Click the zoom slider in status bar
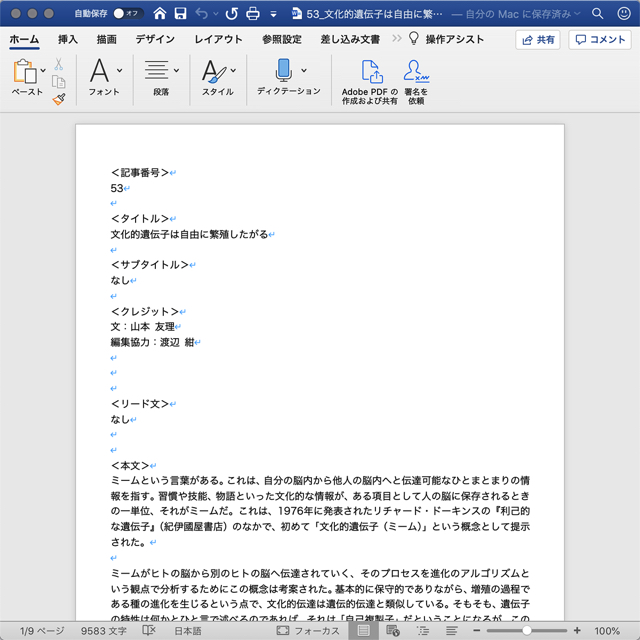 coord(526,631)
